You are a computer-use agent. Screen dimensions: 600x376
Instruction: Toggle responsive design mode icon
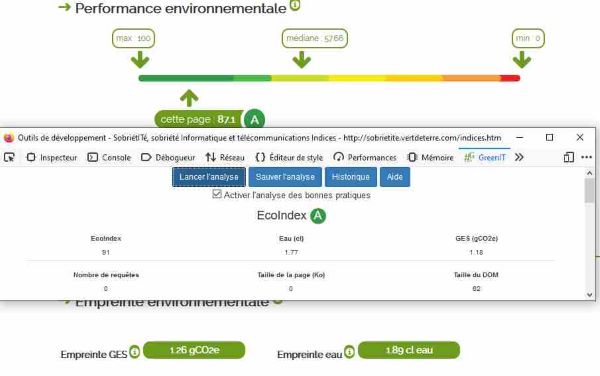point(569,157)
